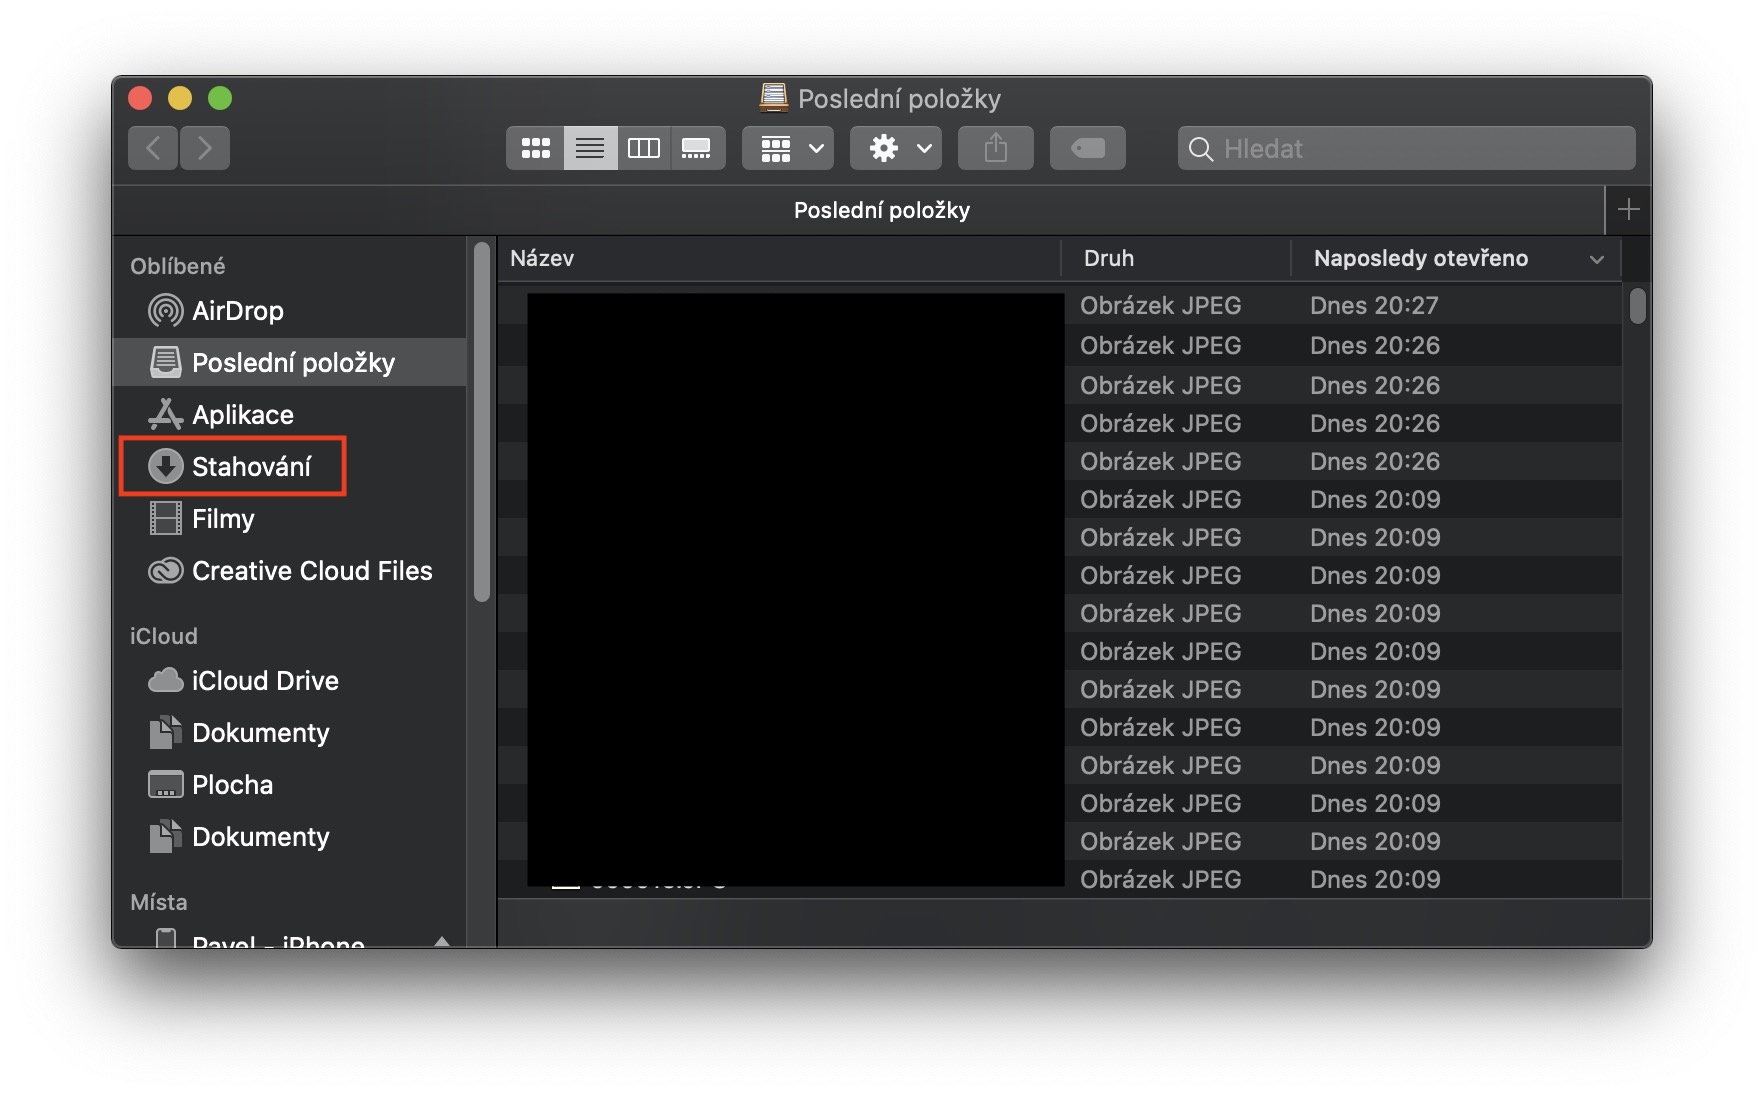
Task: Click Obrázek JPEG in the Dnes 20:27 row
Action: tap(1160, 305)
